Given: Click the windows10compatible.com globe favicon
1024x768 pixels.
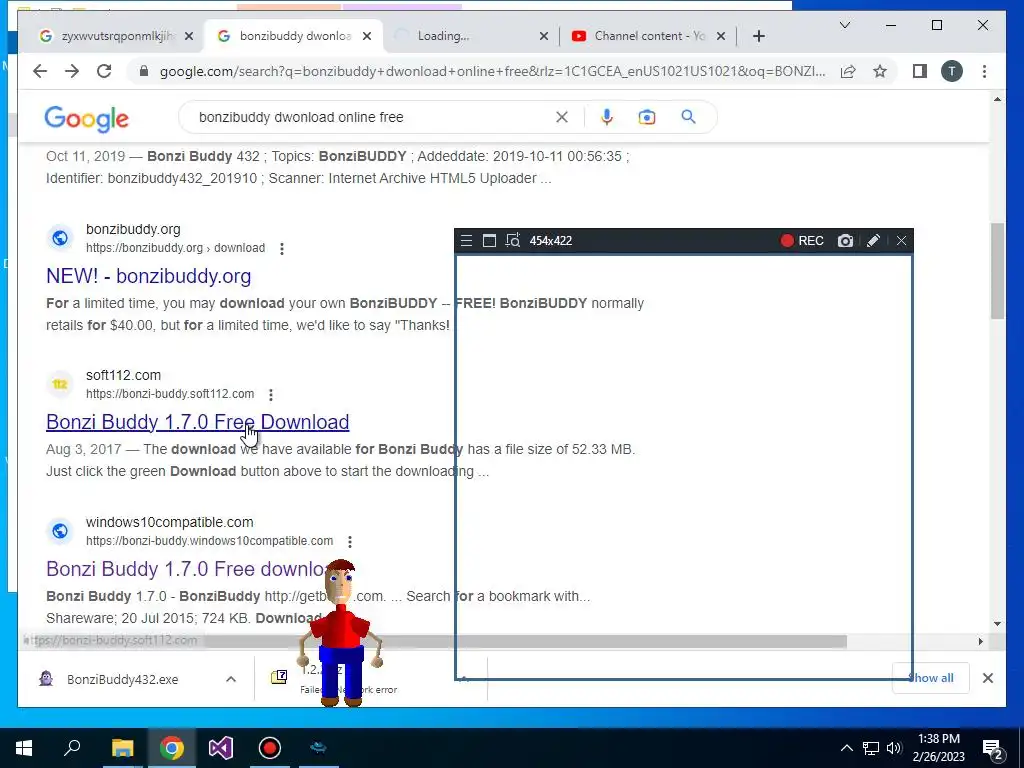Looking at the screenshot, I should tap(59, 530).
